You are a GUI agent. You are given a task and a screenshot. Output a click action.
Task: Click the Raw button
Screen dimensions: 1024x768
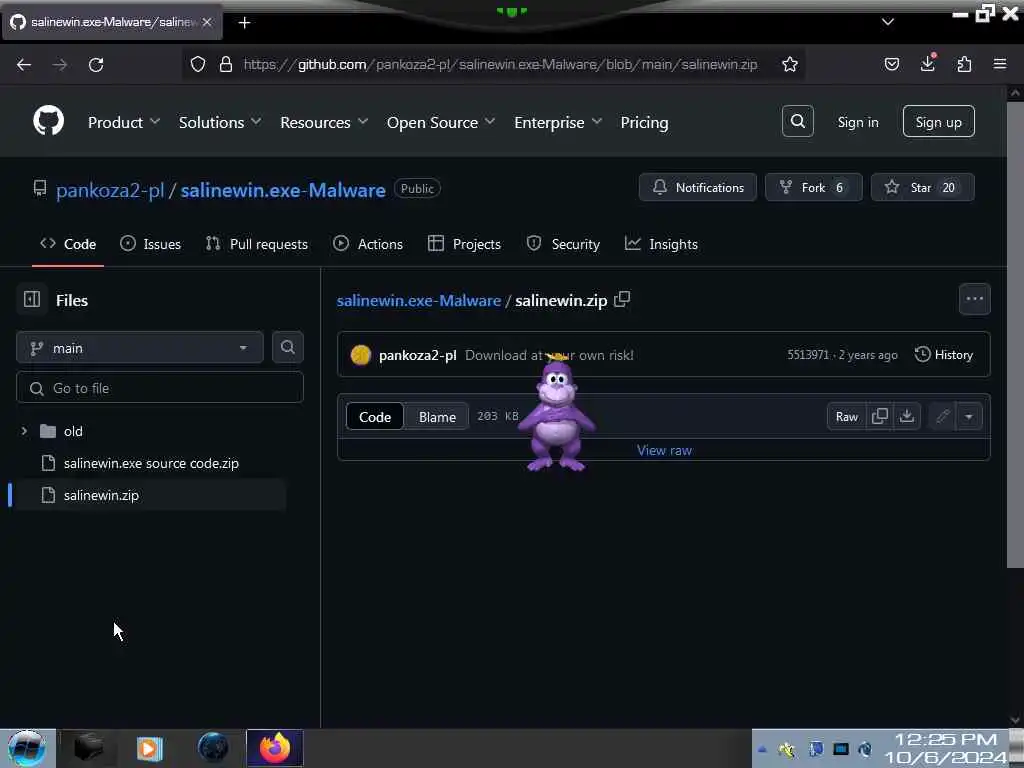pyautogui.click(x=846, y=416)
